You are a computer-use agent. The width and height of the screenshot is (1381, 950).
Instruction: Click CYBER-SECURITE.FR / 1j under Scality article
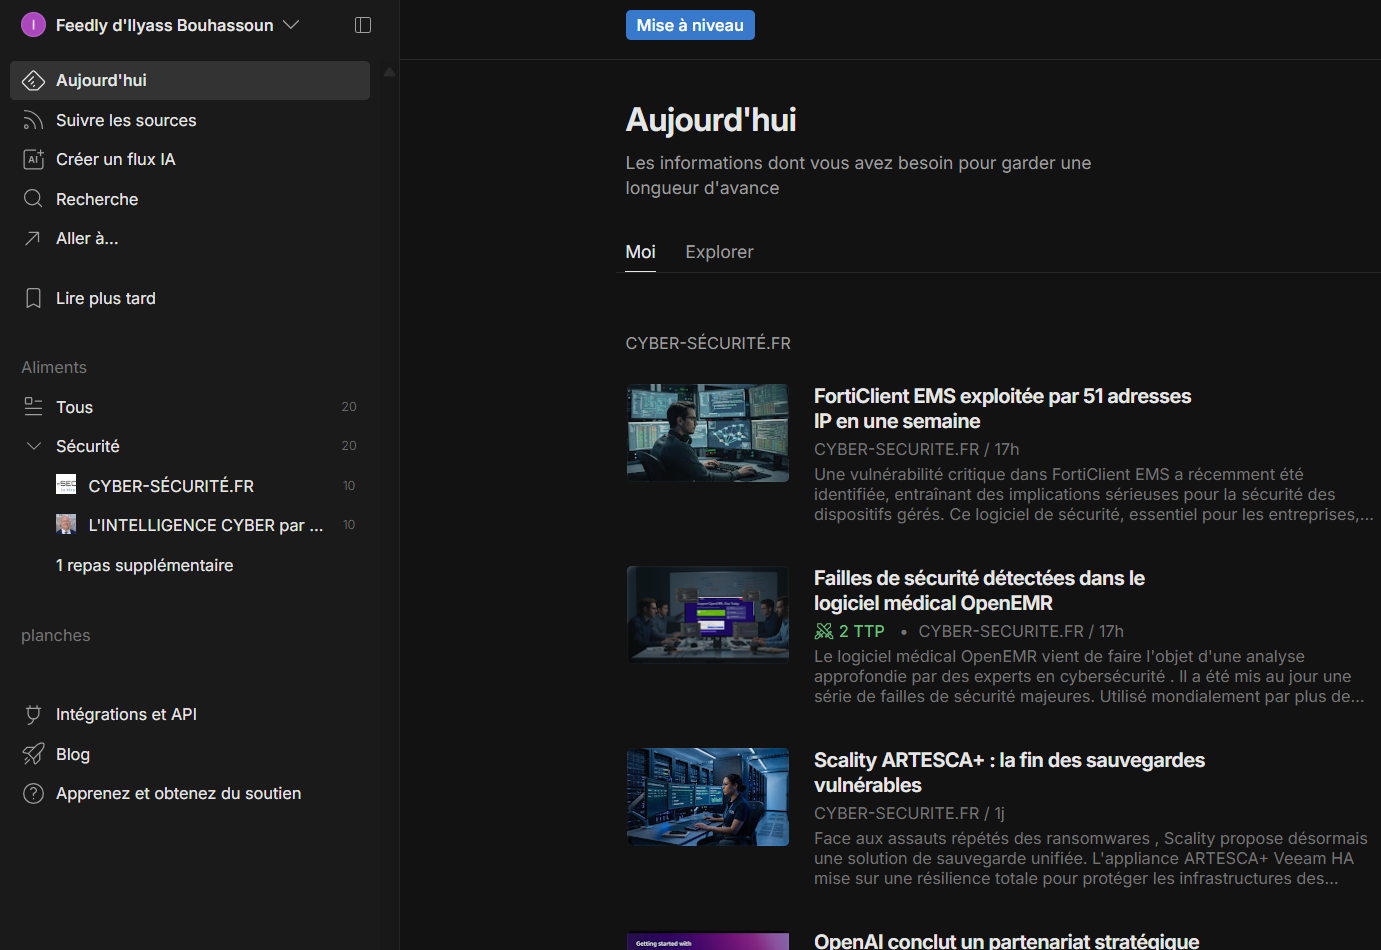point(909,814)
